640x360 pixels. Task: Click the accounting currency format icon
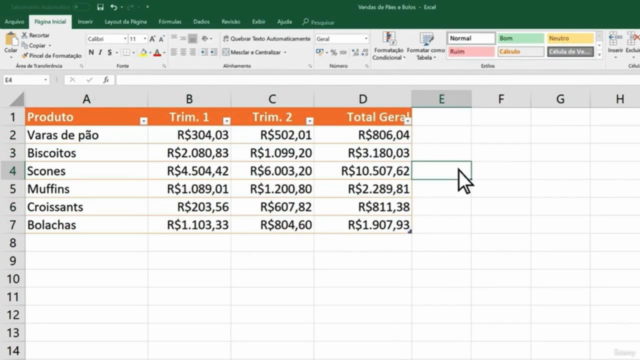[320, 52]
